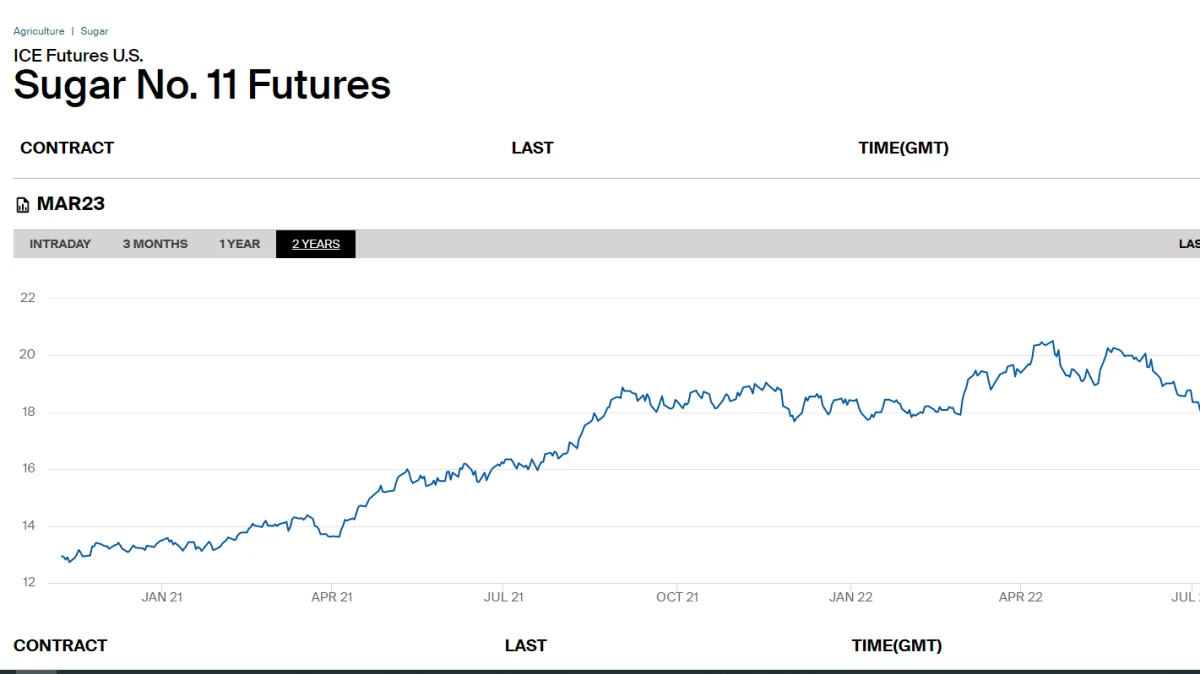
Task: Click the top LAST column header
Action: (532, 148)
